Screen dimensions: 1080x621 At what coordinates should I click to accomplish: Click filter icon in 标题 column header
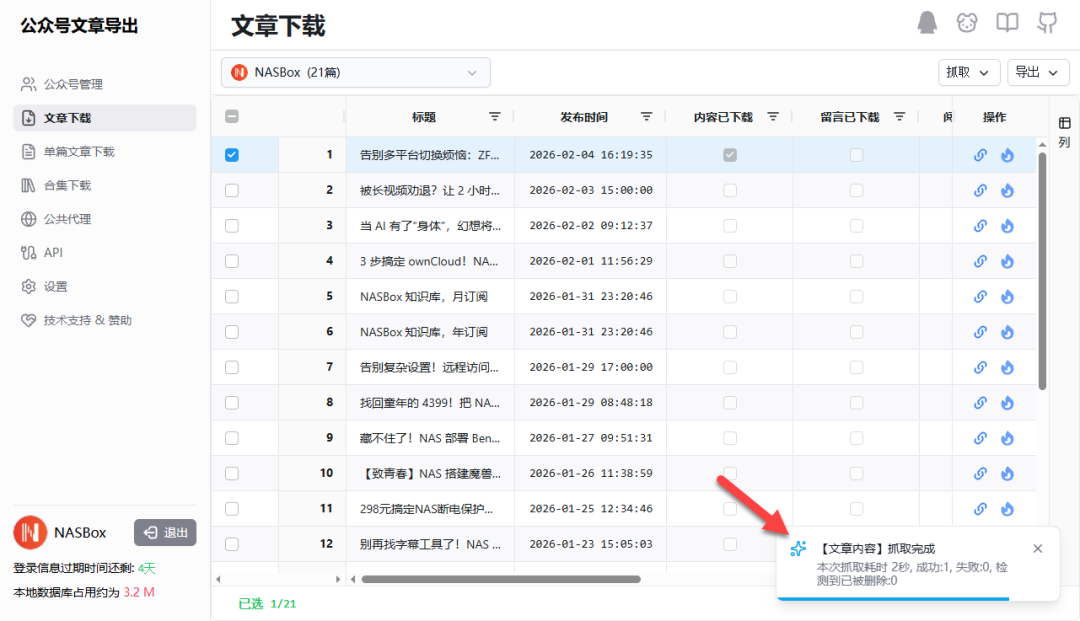[x=495, y=117]
